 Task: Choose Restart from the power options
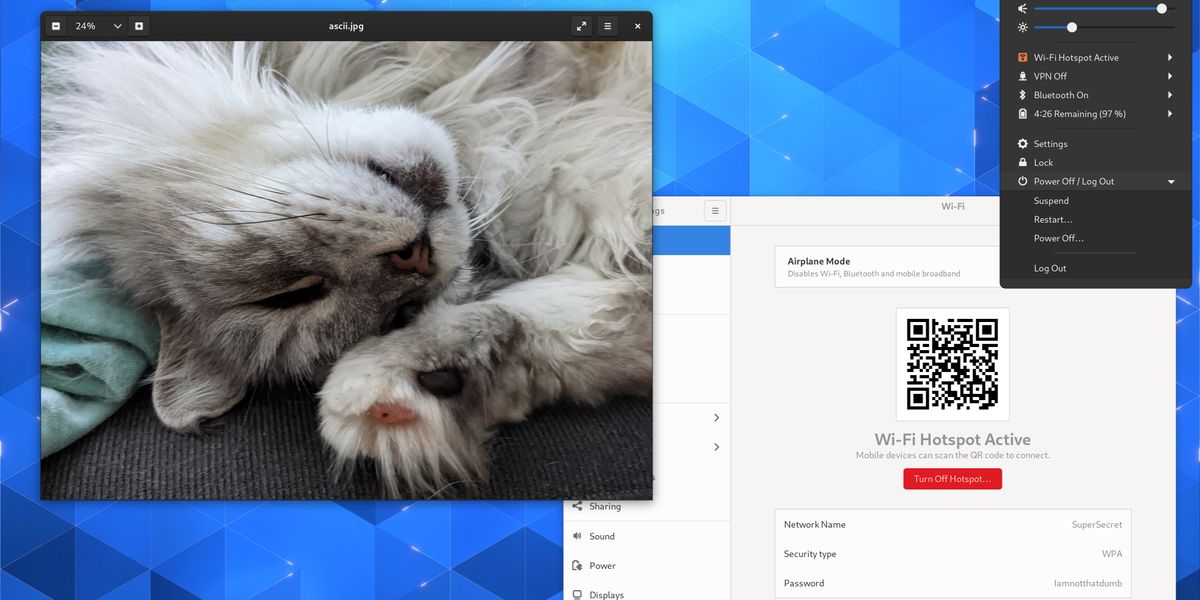1051,219
